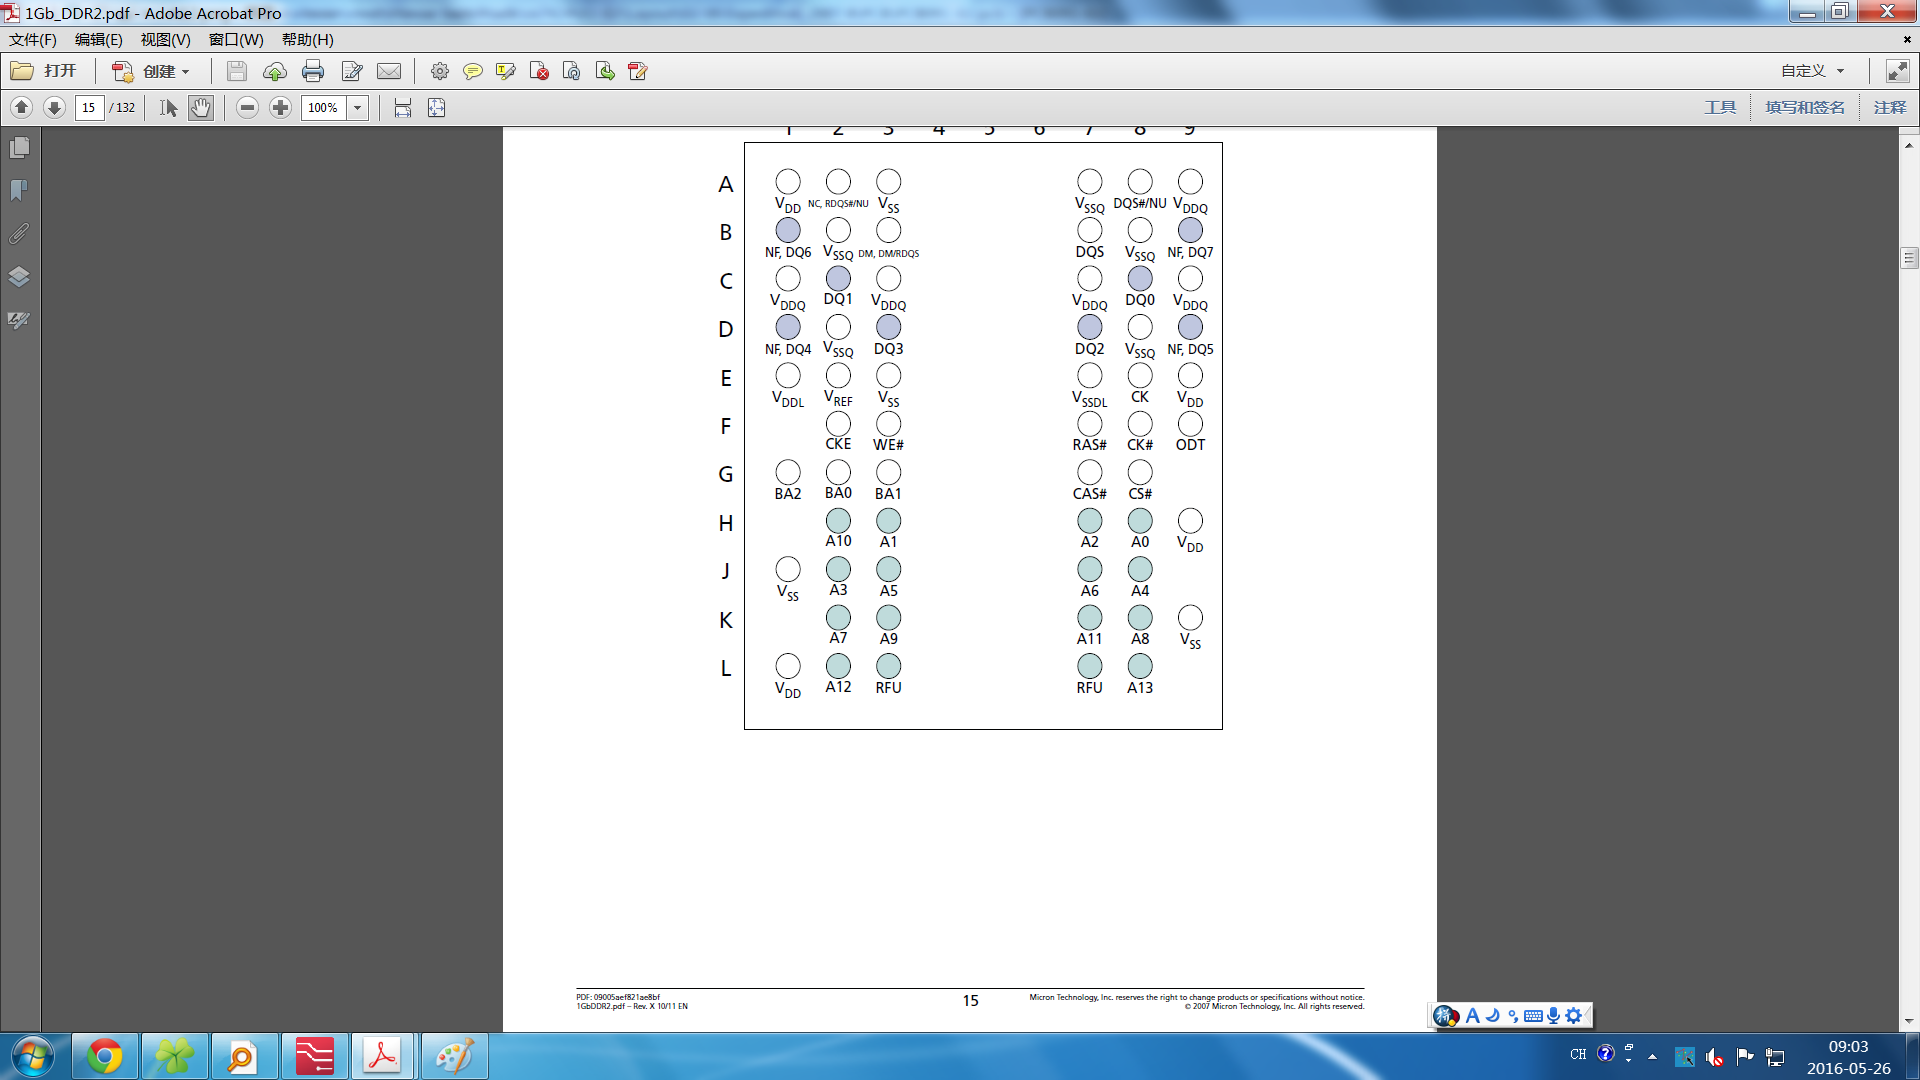
Task: Click the highlight text tool icon
Action: pos(505,71)
